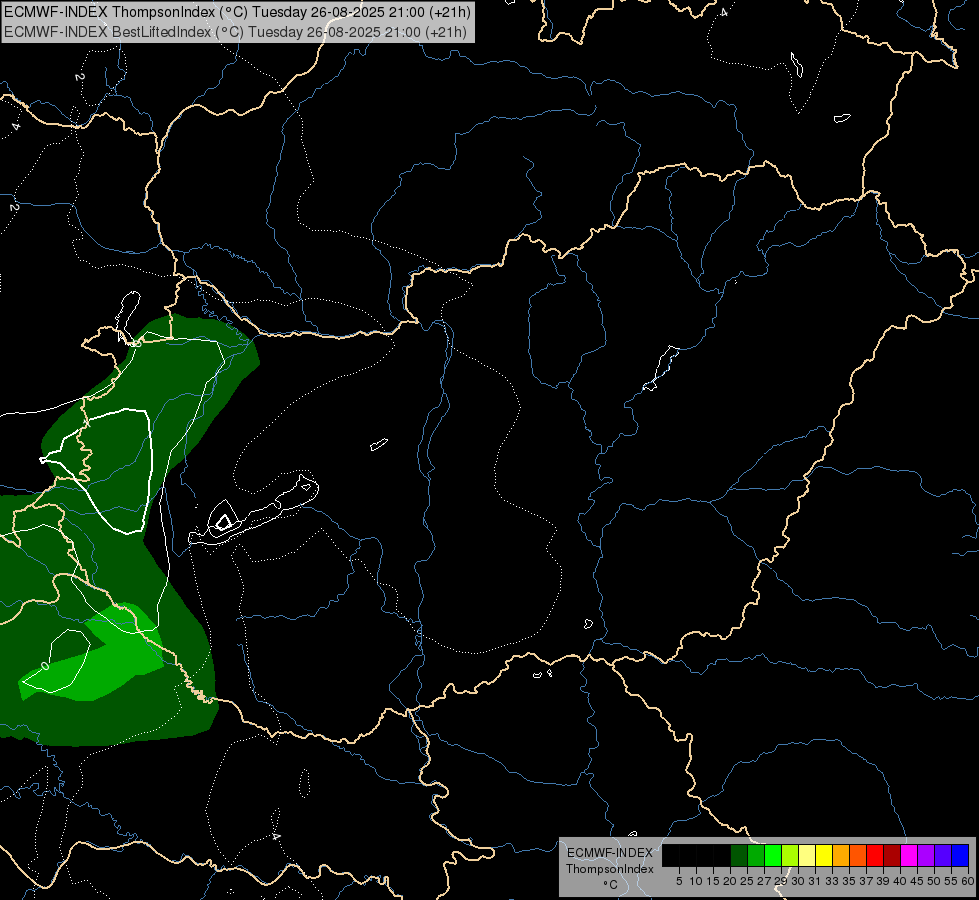Click the bright green 27-29 legend swatch
Viewport: 979px width, 900px height.
[x=773, y=855]
